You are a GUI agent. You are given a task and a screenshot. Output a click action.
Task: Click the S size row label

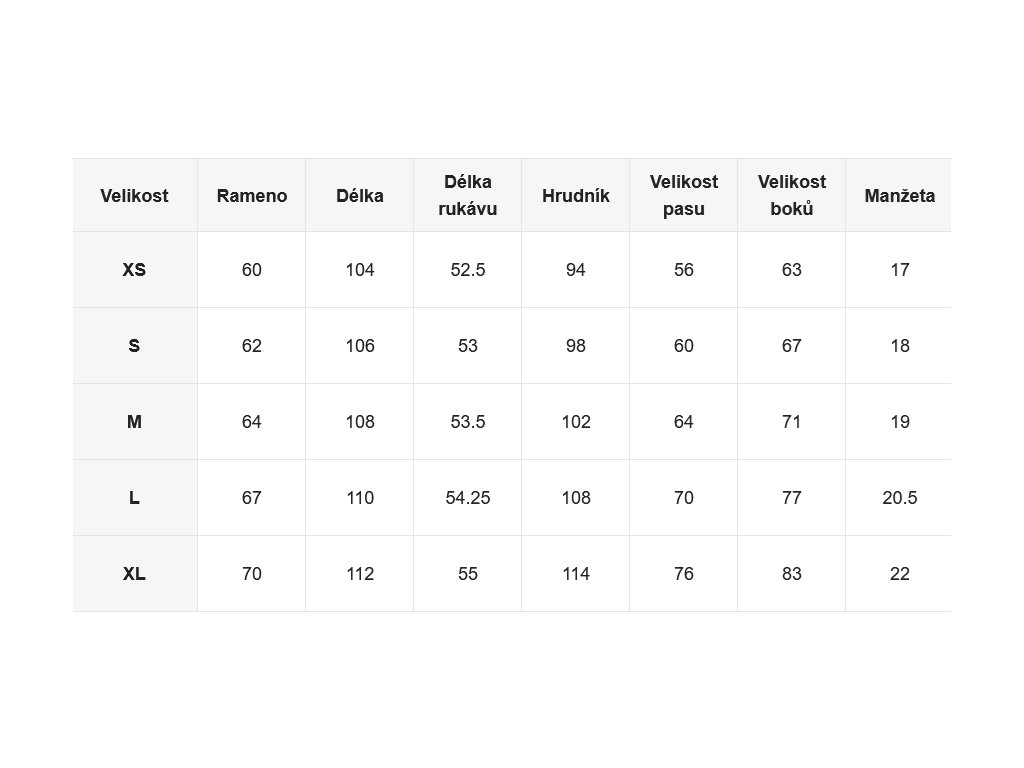135,345
